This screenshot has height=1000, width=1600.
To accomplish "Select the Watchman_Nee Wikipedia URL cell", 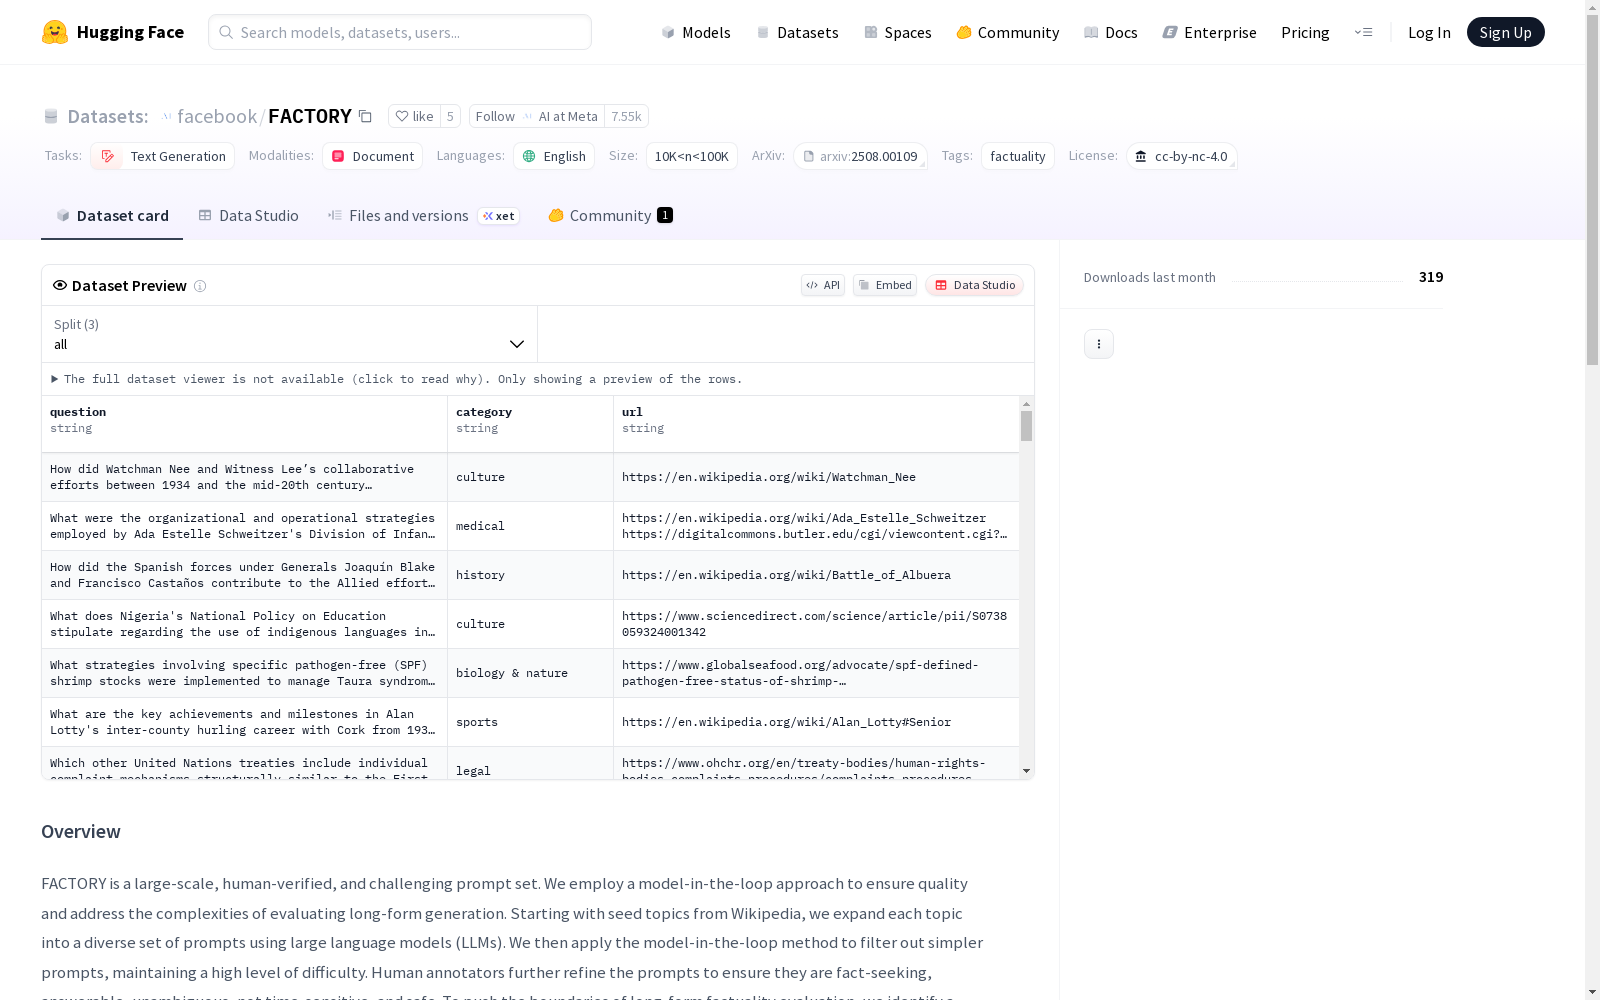I will pos(816,477).
